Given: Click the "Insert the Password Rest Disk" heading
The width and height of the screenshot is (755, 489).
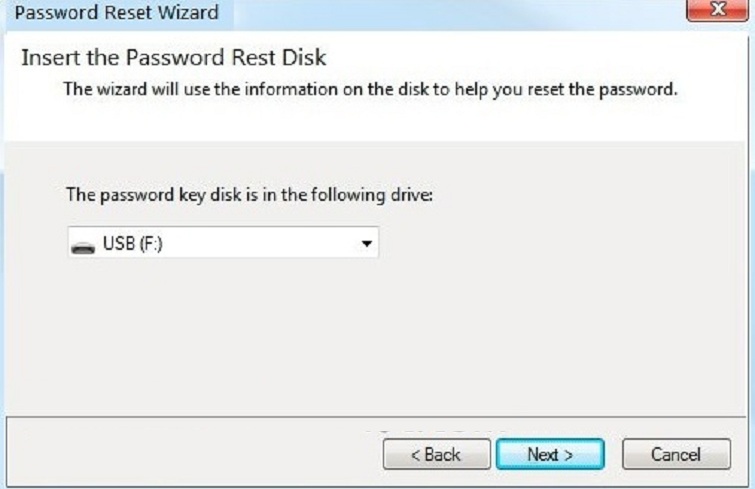Looking at the screenshot, I should coord(174,57).
